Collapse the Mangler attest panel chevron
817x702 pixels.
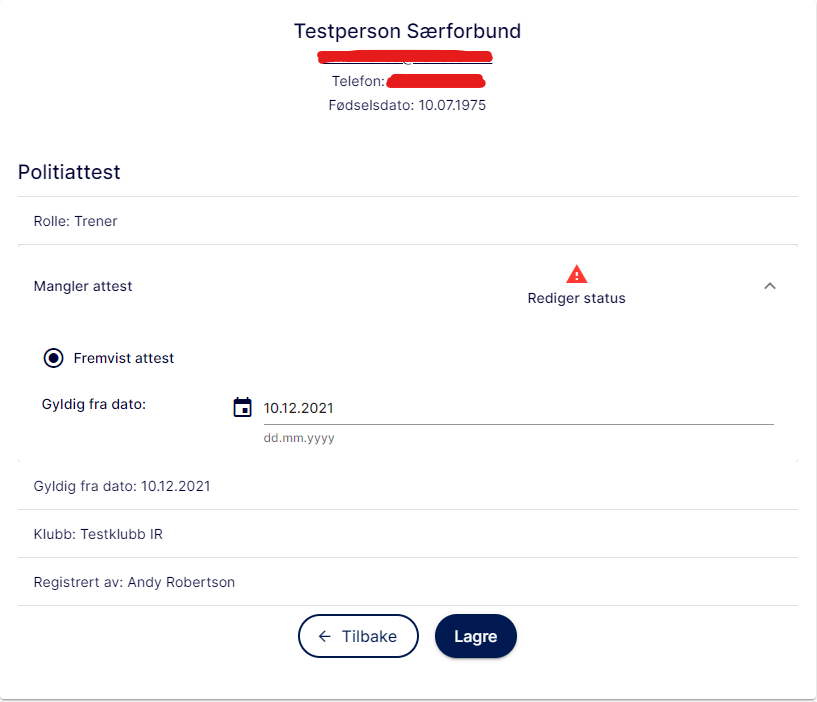pos(770,286)
